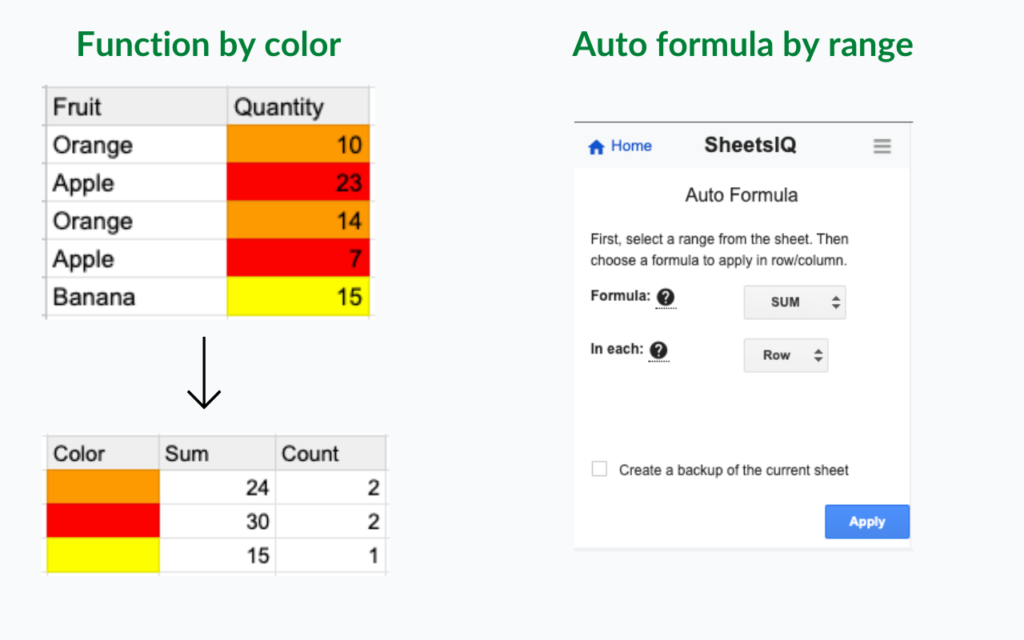Click the Auto formula by range heading
The image size is (1024, 640).
(743, 44)
